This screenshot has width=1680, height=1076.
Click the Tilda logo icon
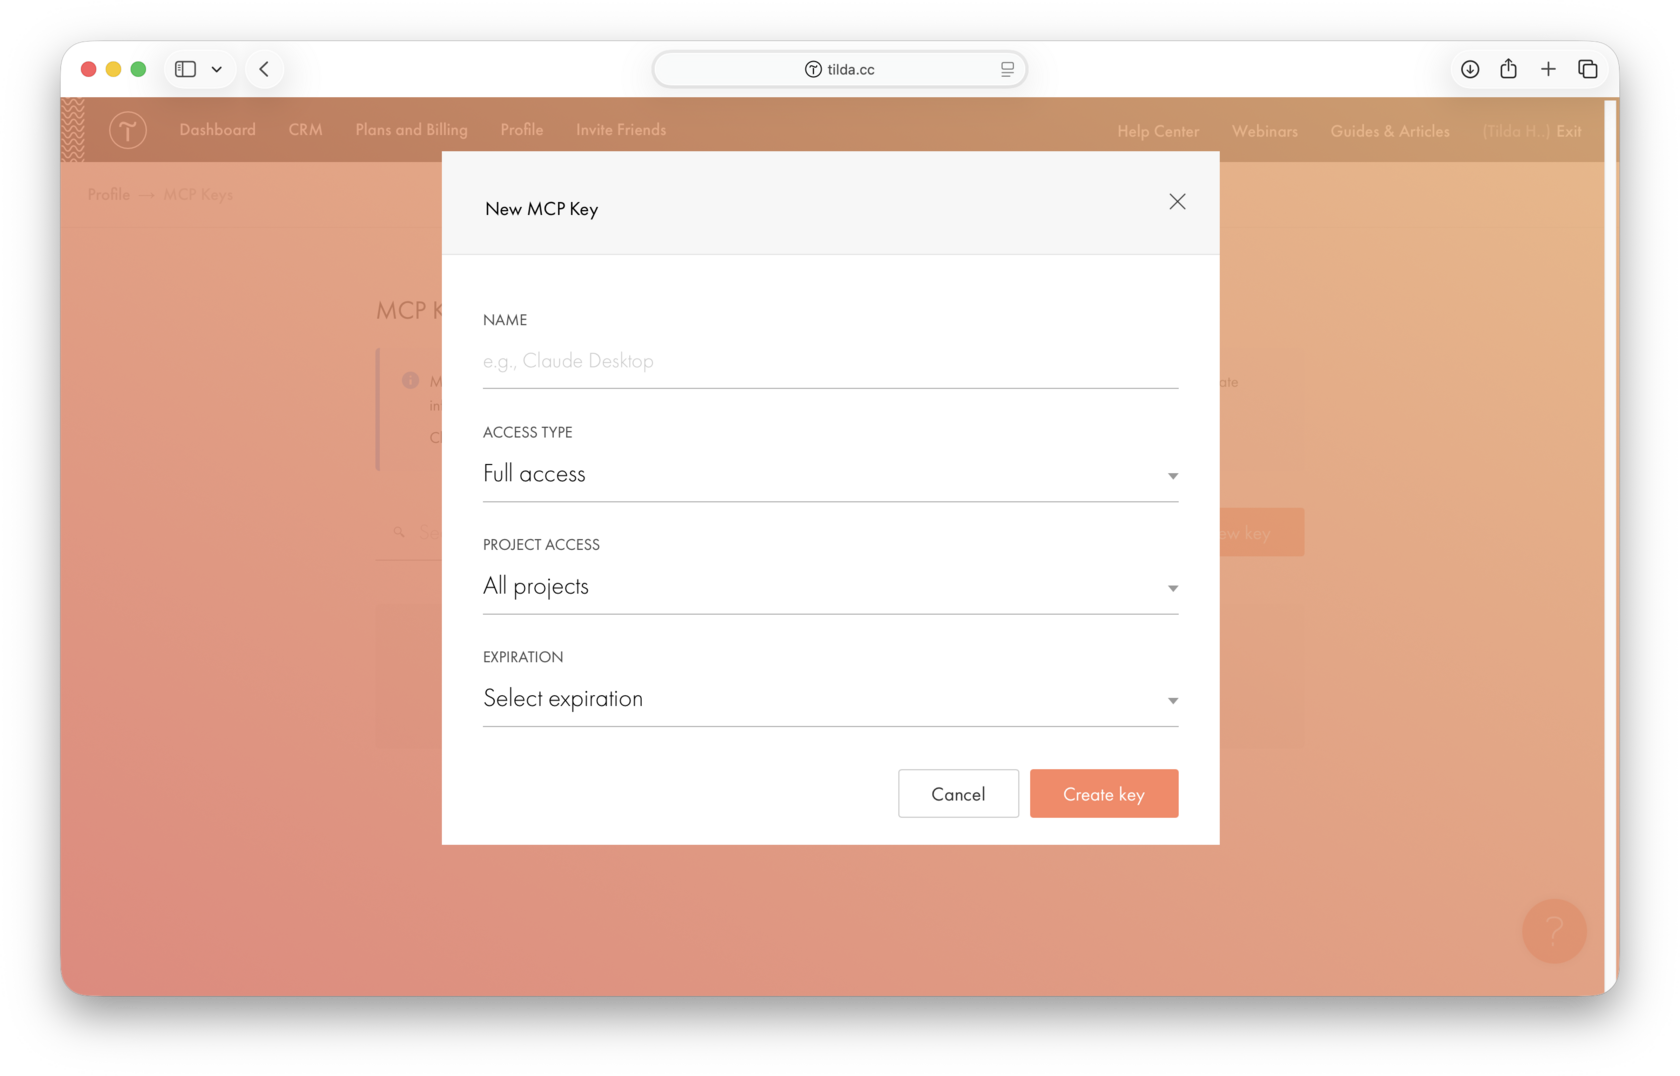pyautogui.click(x=128, y=130)
